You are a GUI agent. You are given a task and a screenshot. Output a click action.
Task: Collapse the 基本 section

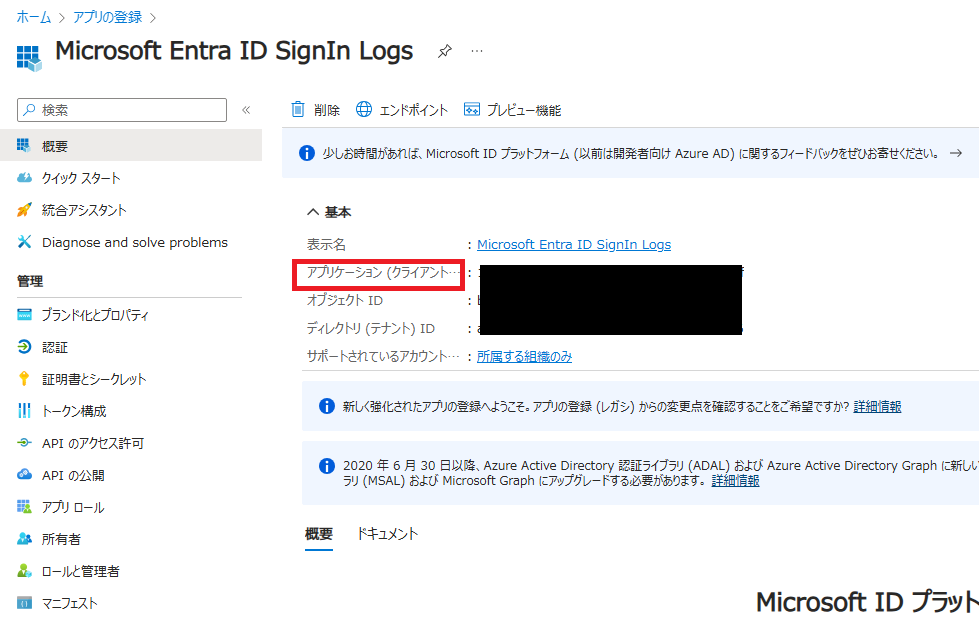[309, 211]
